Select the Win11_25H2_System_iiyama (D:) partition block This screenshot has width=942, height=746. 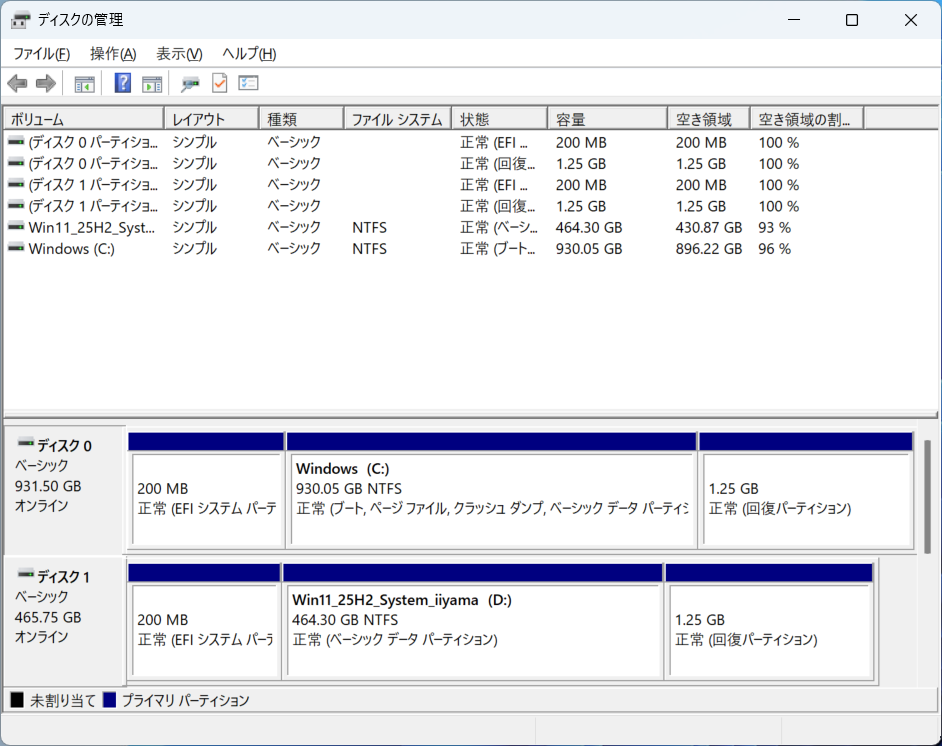[x=472, y=628]
